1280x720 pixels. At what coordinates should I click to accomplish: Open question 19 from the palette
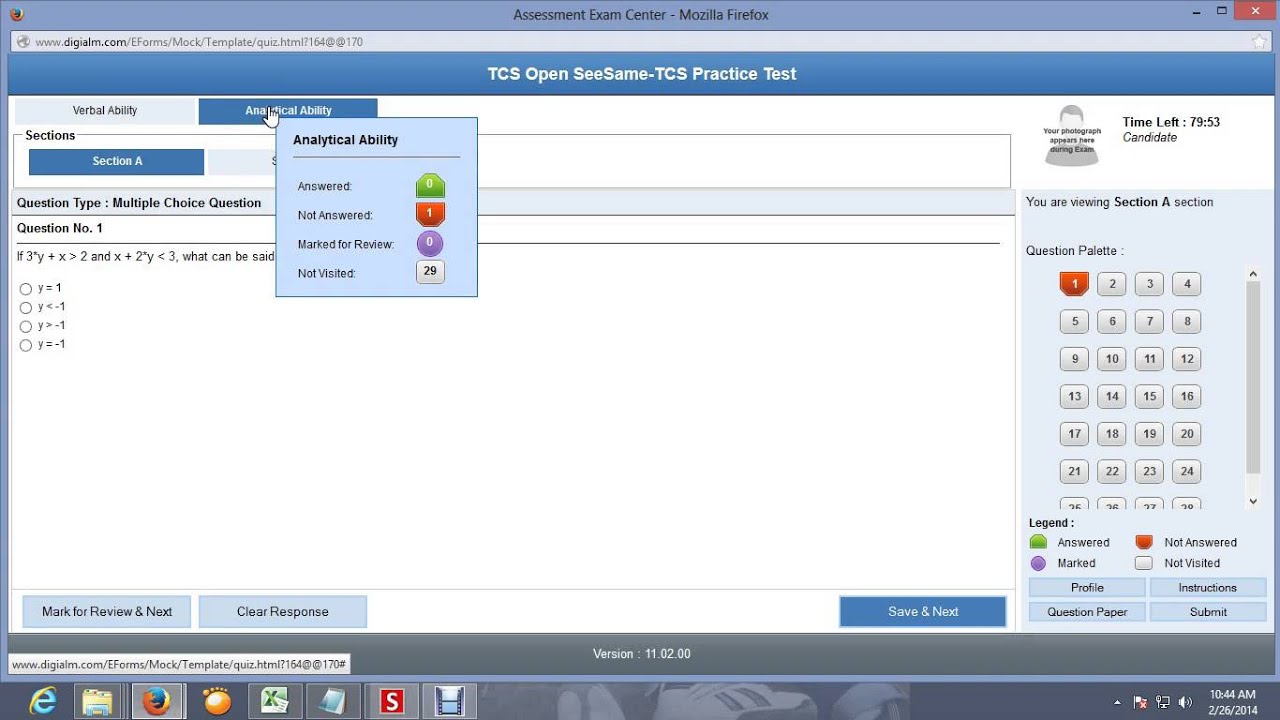1150,434
